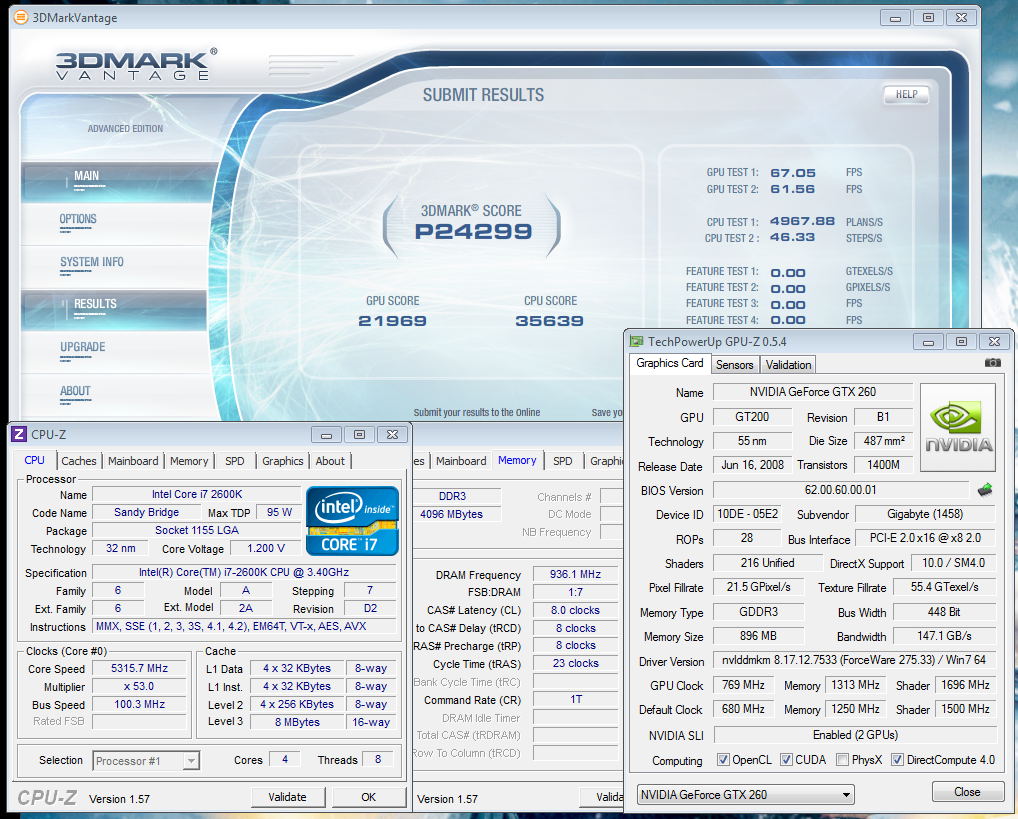Click the GPU score value 21969
Screen dimensions: 1018x819
392,321
